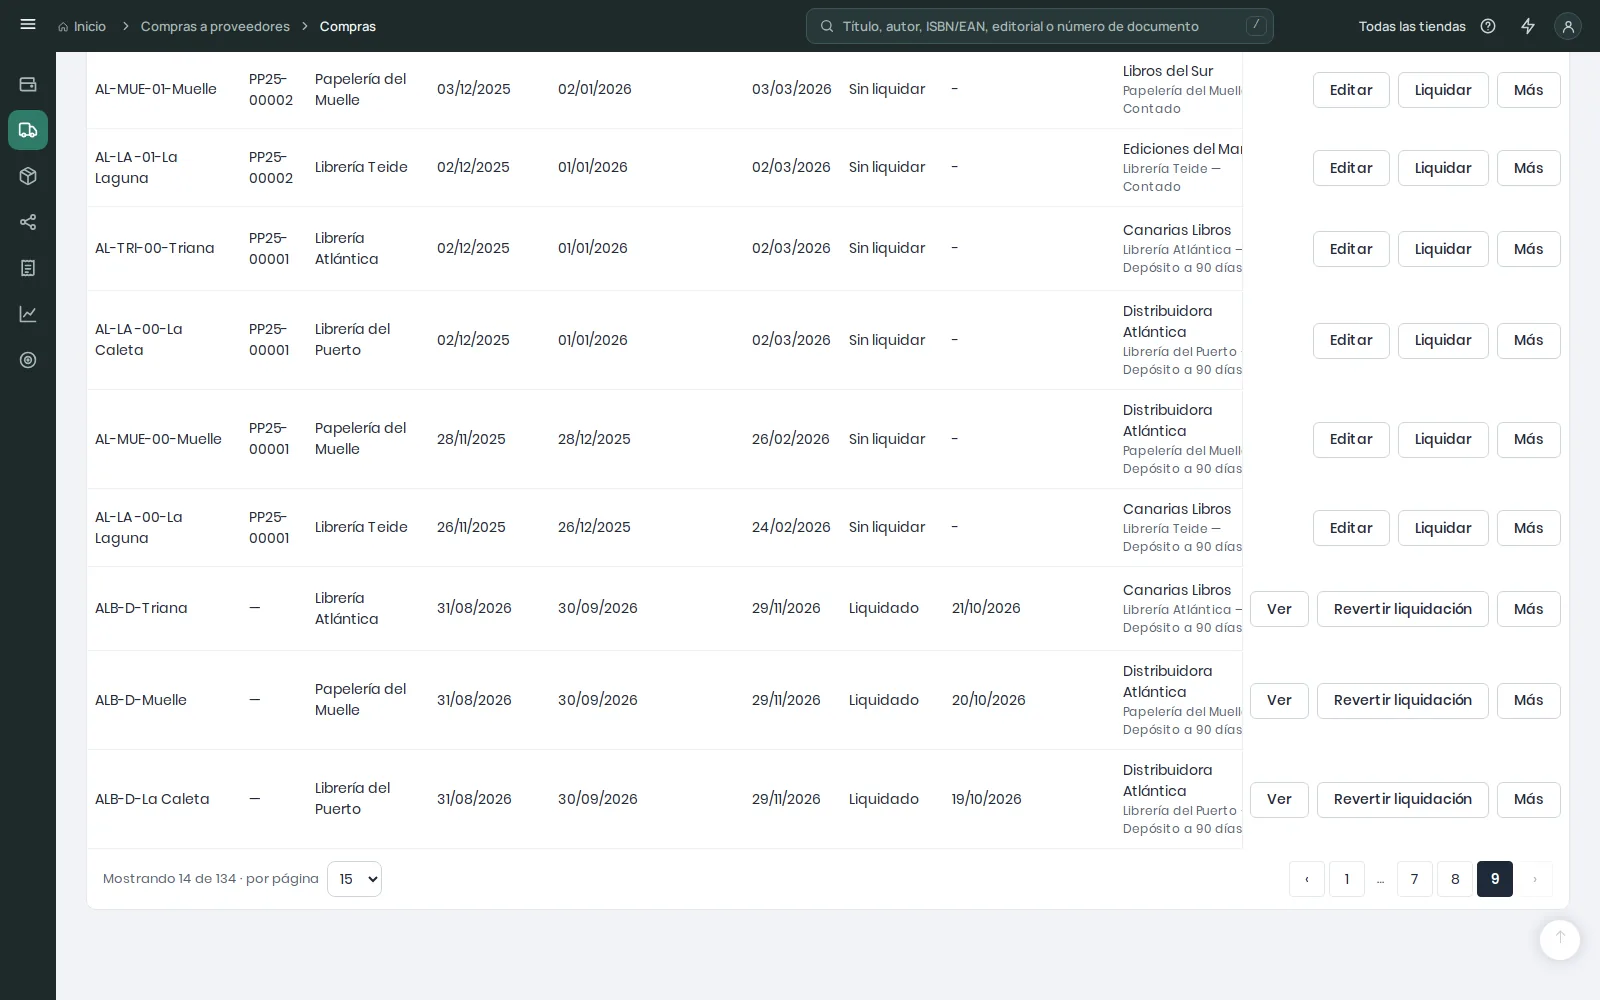
Task: Edit the AL-LA-00-La Caleta purchase
Action: [1351, 340]
